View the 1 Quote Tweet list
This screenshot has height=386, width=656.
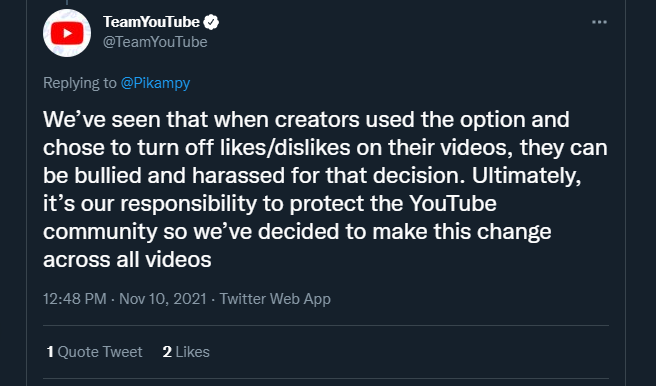[95, 352]
